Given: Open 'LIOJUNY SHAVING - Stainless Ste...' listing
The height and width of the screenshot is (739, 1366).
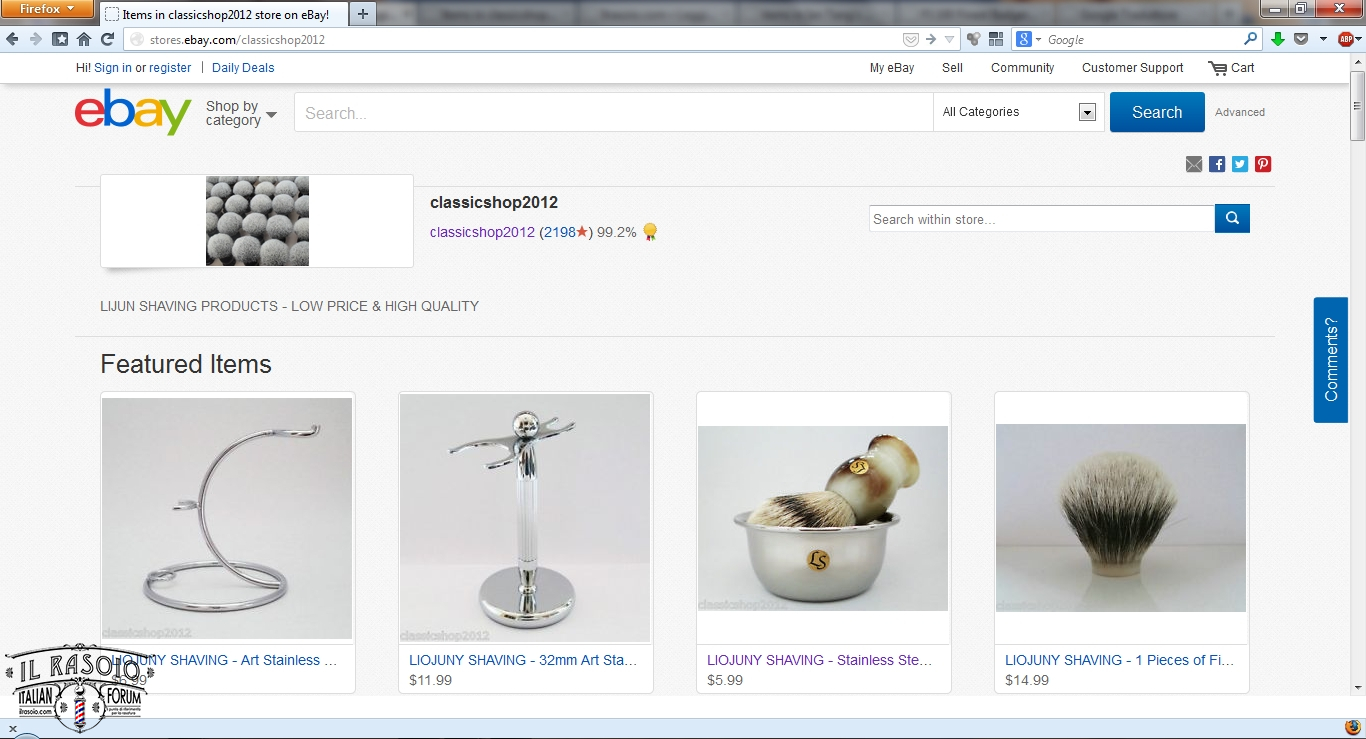Looking at the screenshot, I should point(820,660).
